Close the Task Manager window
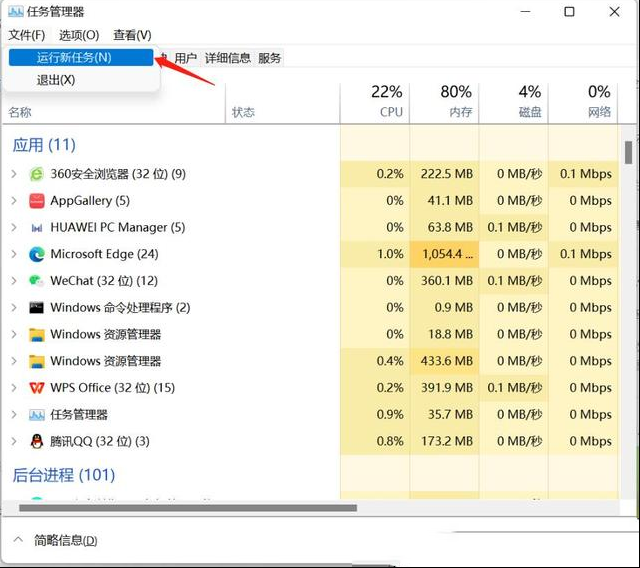640x568 pixels. [x=614, y=11]
